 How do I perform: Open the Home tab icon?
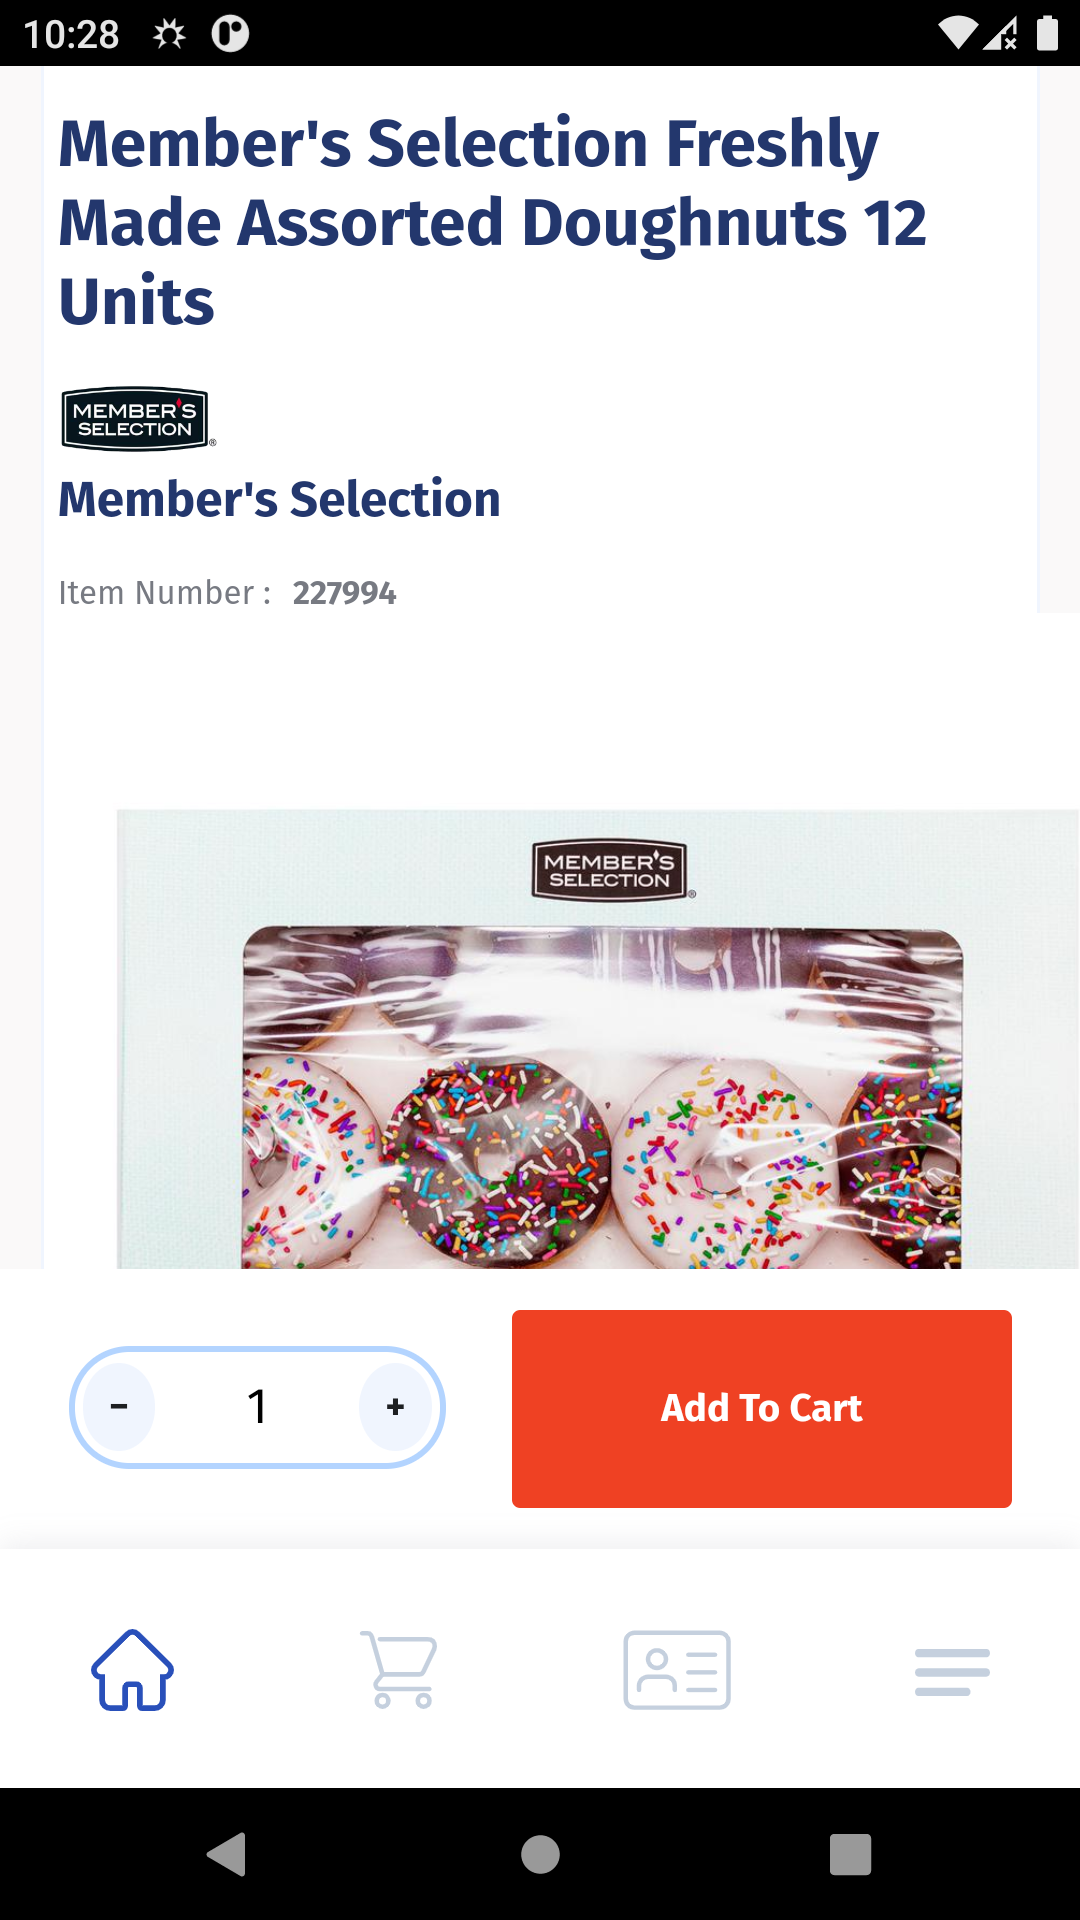pos(132,1670)
